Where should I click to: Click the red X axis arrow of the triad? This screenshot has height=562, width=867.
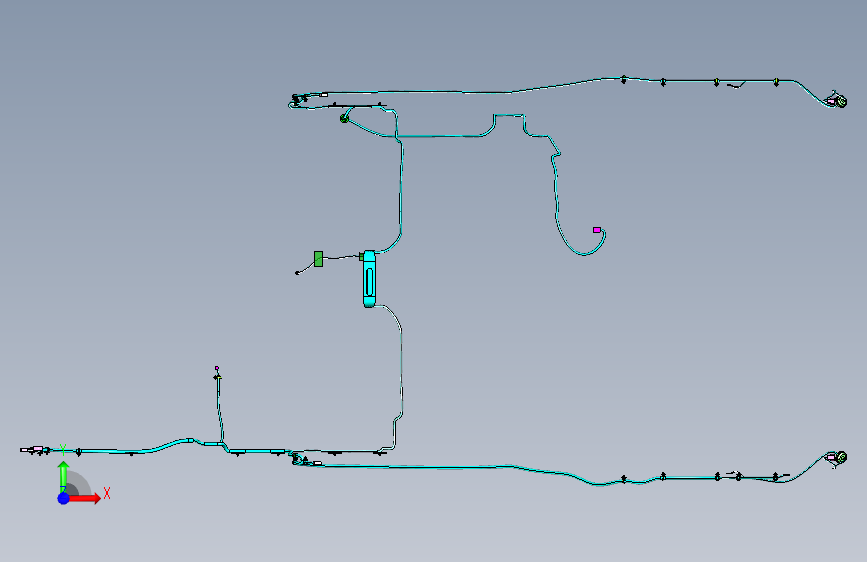(x=84, y=498)
